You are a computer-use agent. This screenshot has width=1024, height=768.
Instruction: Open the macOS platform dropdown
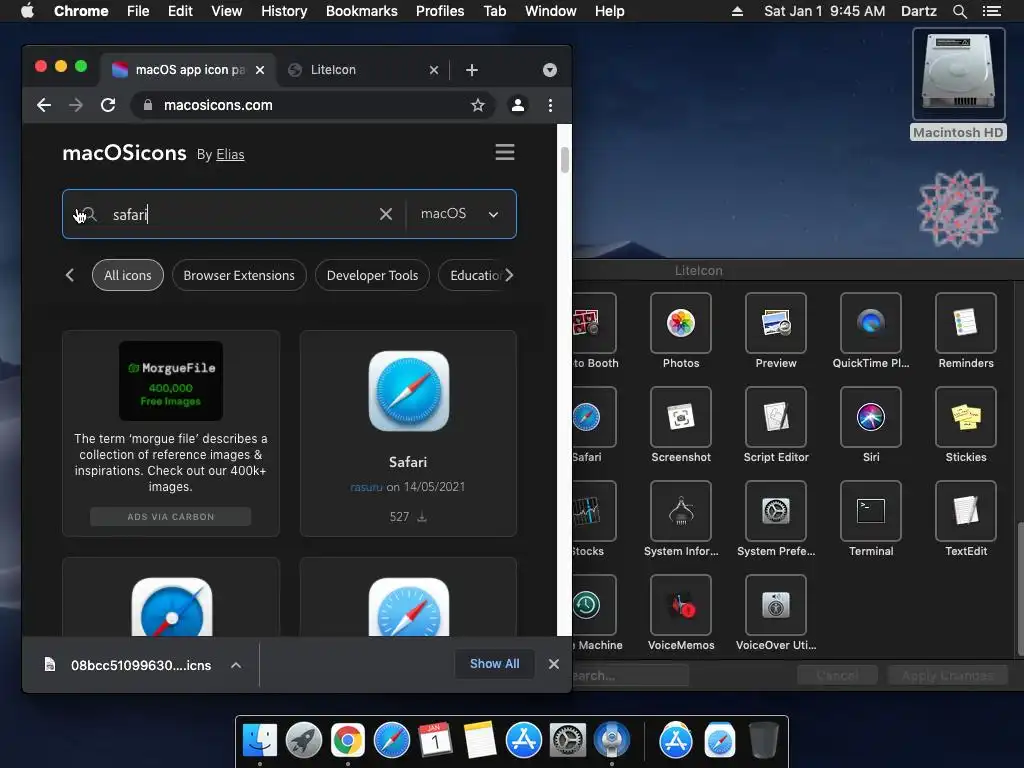tap(460, 214)
